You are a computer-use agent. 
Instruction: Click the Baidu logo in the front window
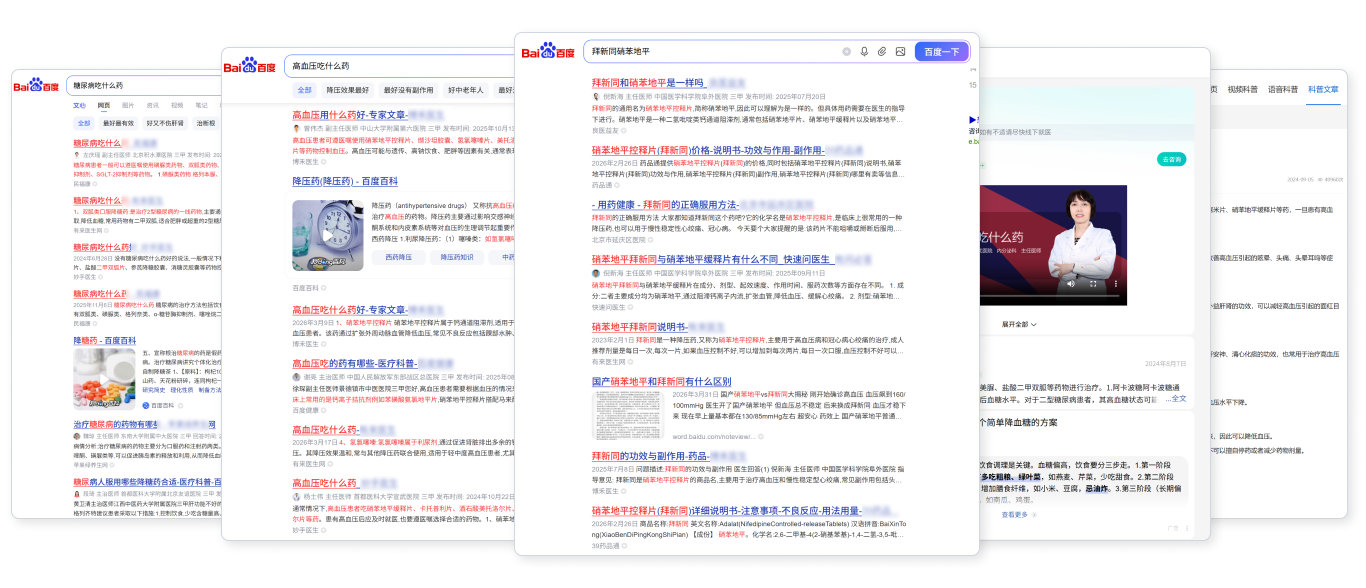click(549, 51)
